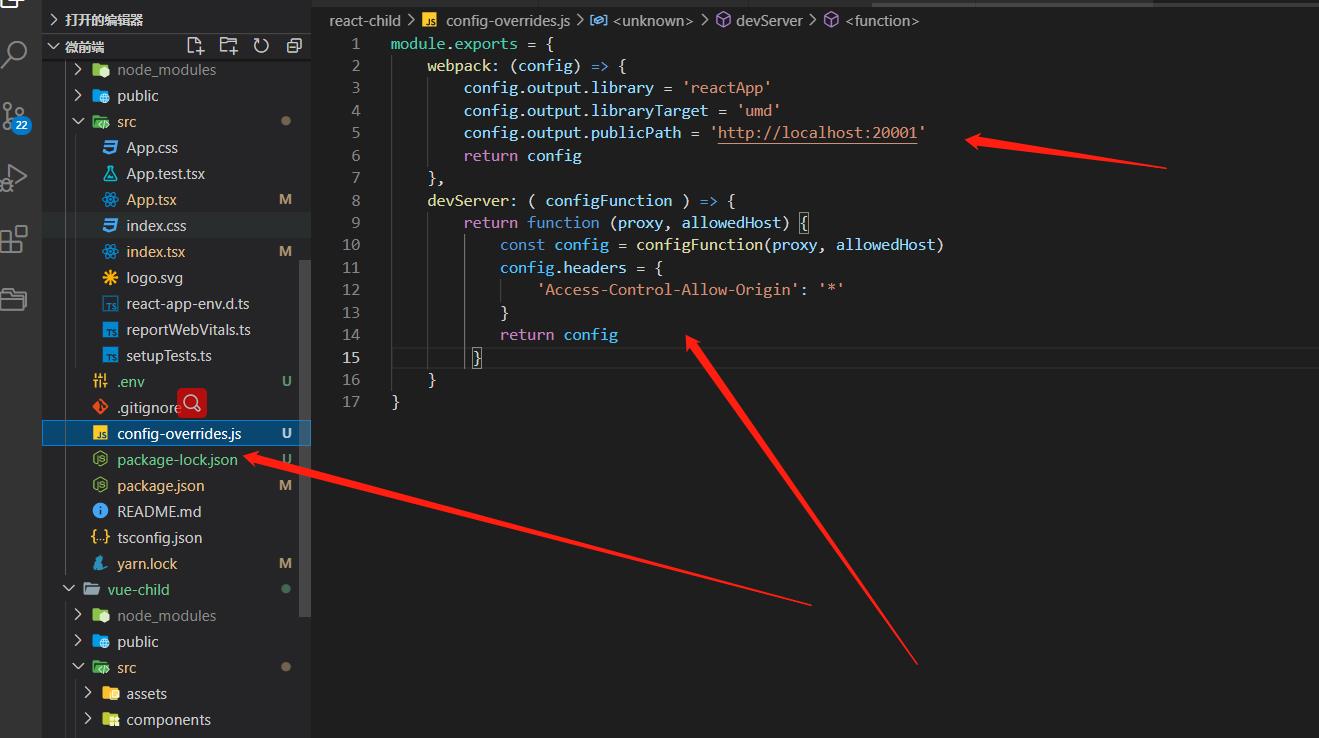Refresh the explorer tree

261,46
